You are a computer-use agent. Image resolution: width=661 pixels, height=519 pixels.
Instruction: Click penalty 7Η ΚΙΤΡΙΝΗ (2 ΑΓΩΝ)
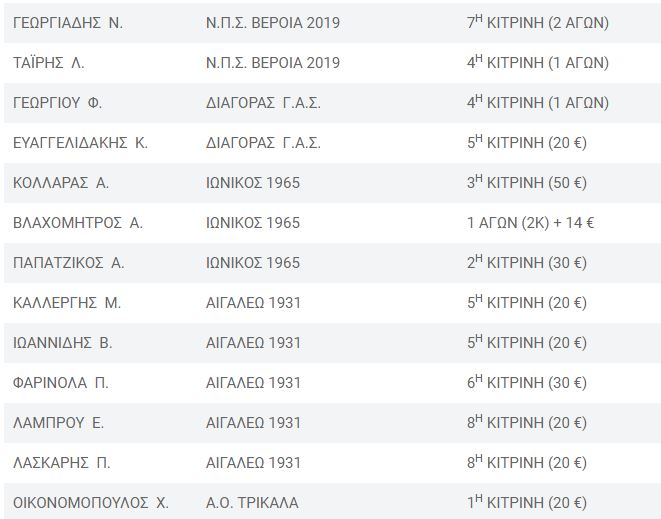tap(537, 23)
